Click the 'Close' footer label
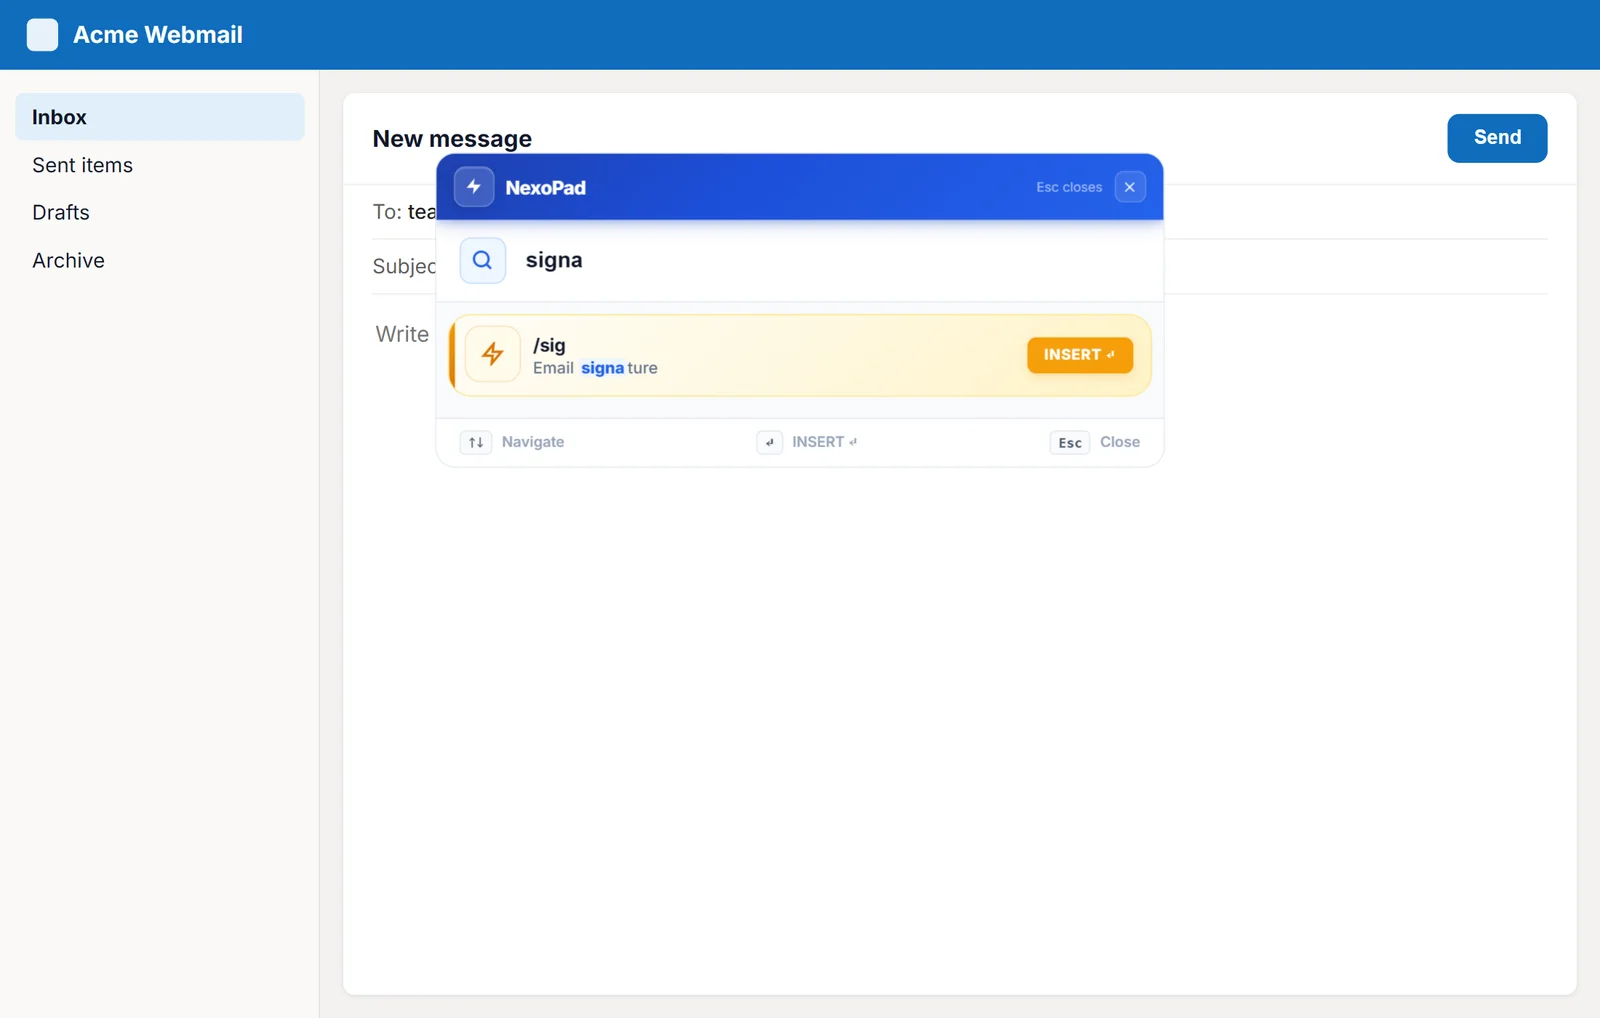 click(1120, 442)
